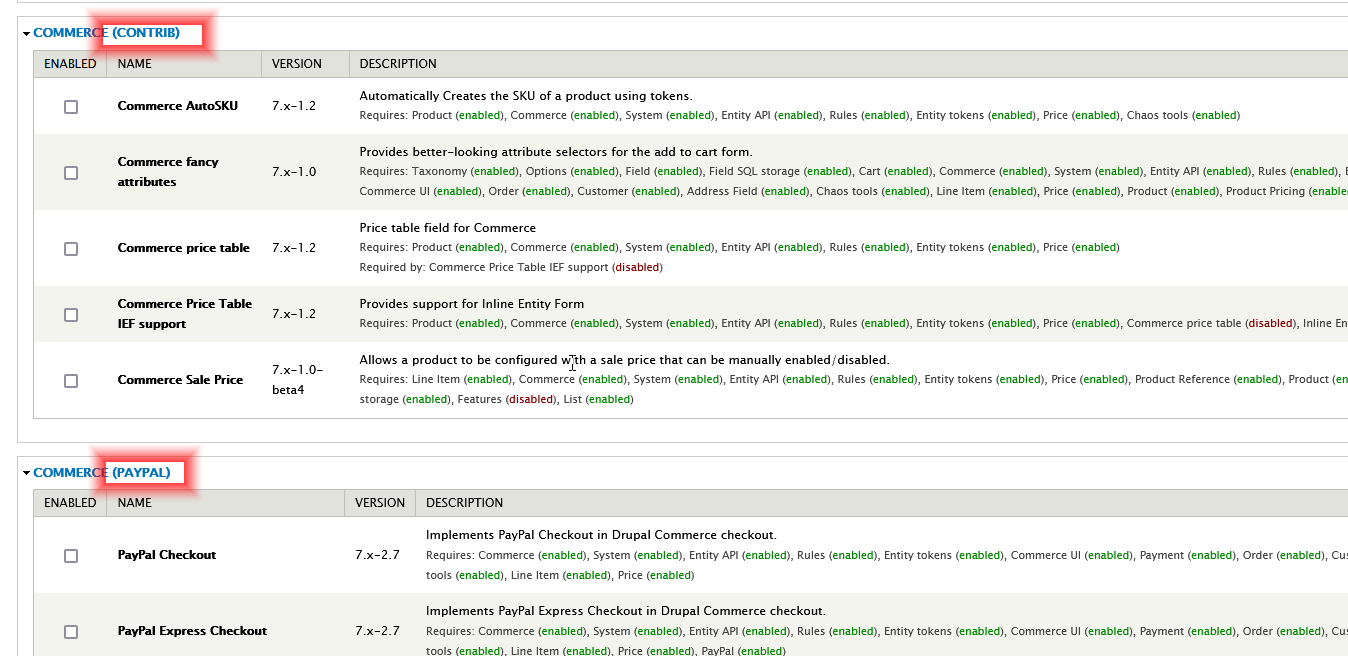The image size is (1348, 656).
Task: Select the Commerce price table module name
Action: pos(184,248)
